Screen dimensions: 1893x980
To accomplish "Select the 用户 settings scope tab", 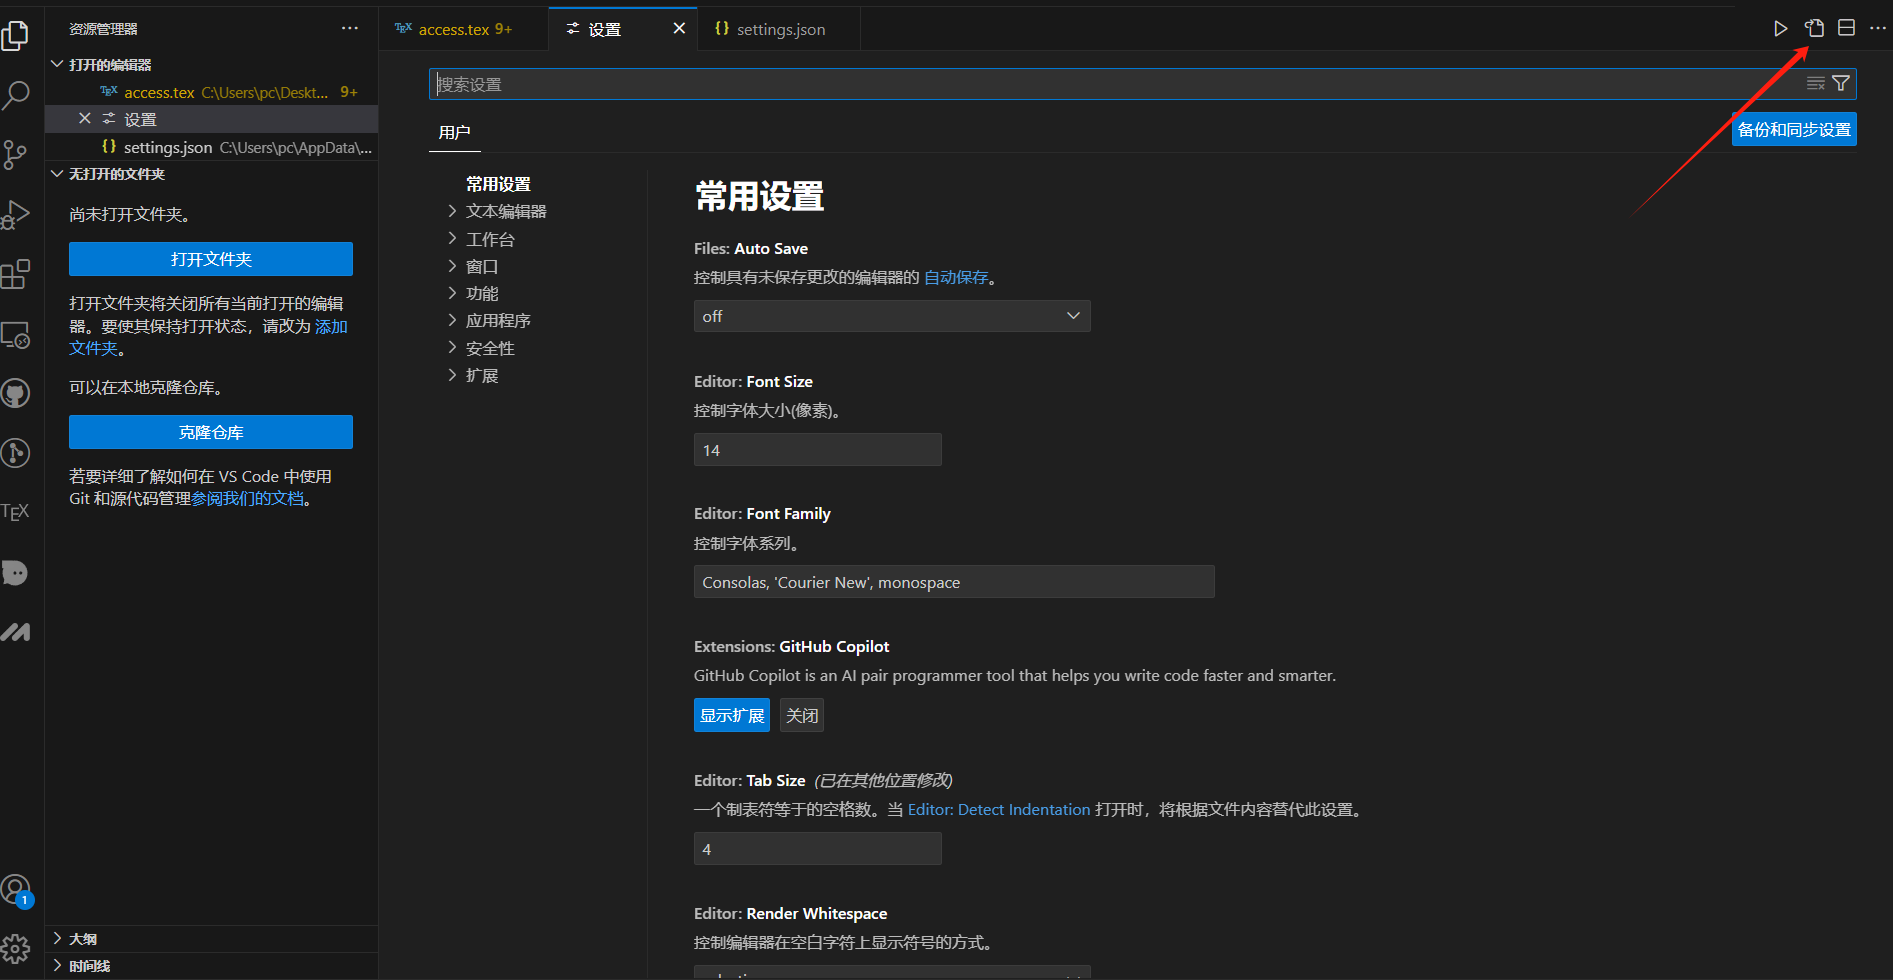I will [x=455, y=132].
